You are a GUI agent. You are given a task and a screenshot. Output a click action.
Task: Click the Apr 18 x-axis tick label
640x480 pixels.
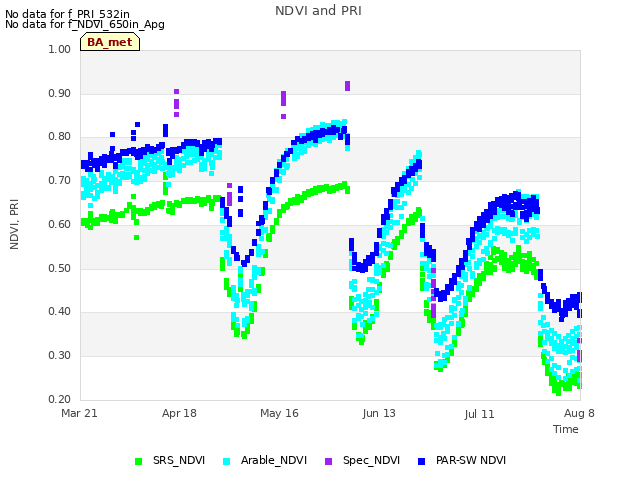click(x=179, y=413)
